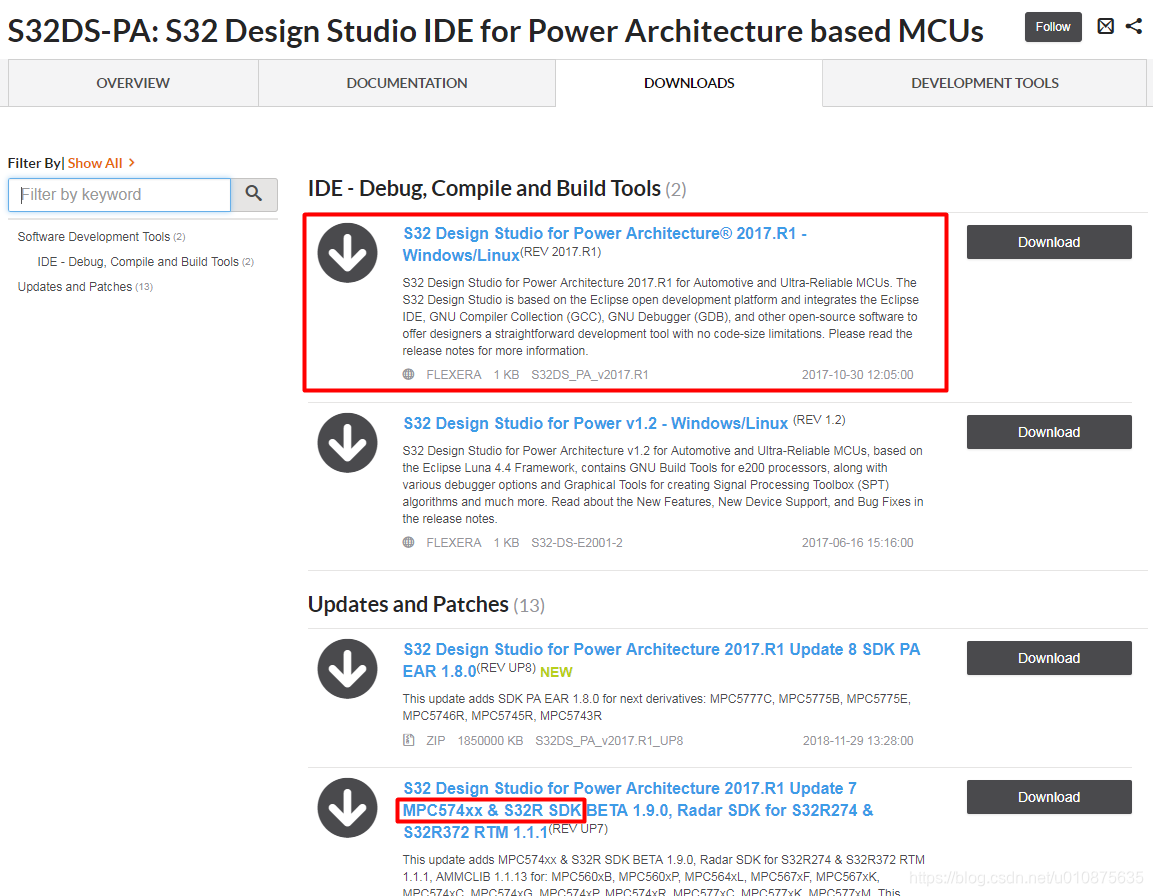Click the green NEW badge on Update 8
1153x896 pixels.
click(556, 672)
